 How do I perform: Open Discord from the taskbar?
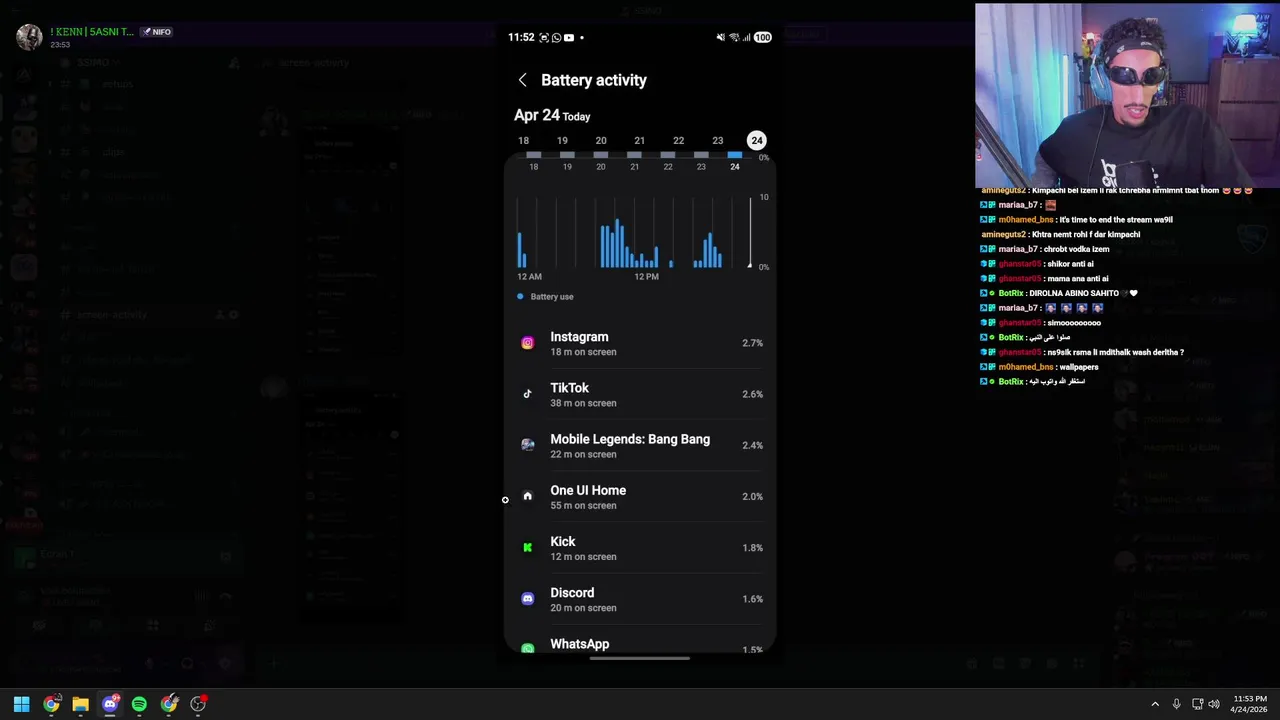click(x=110, y=704)
